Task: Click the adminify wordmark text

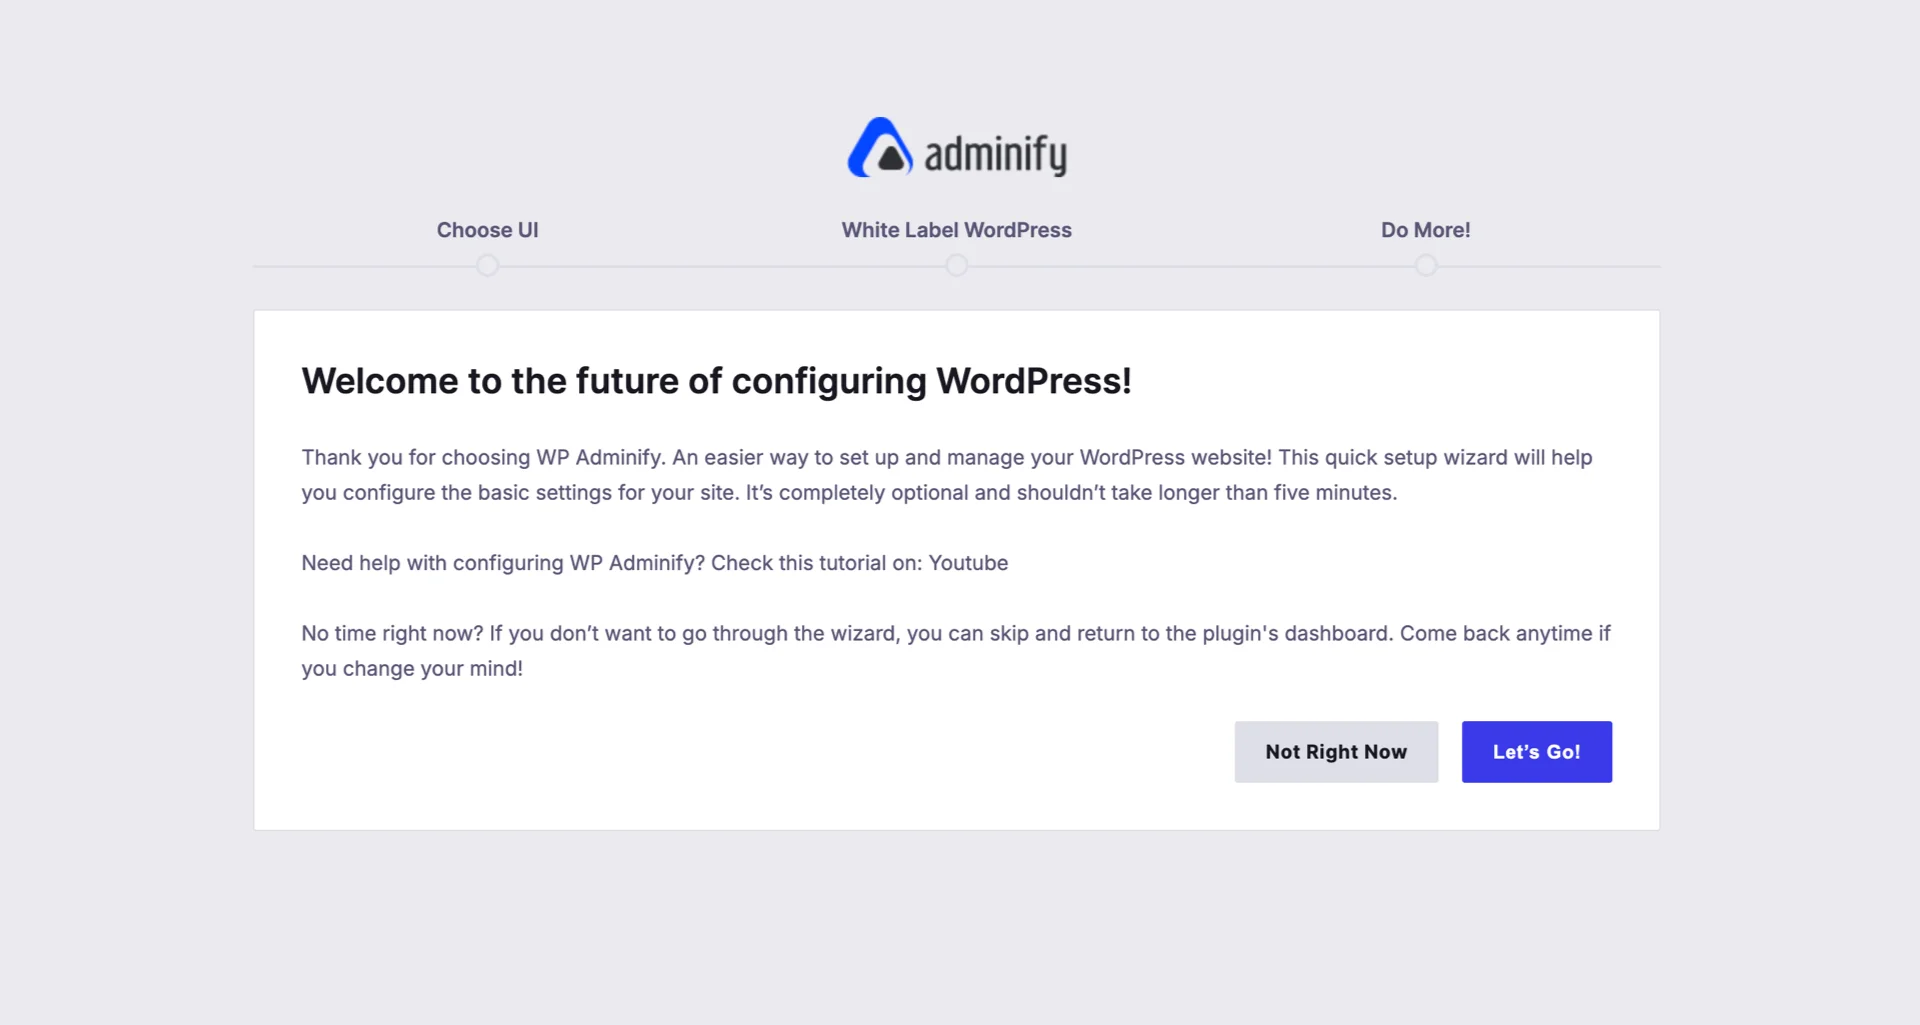Action: pyautogui.click(x=996, y=151)
